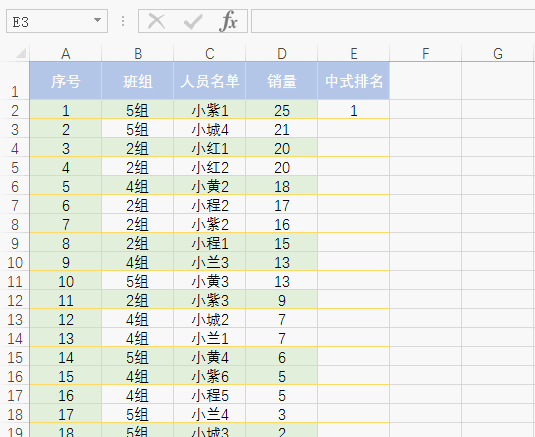535x437 pixels.
Task: Select the name cell 小城4
Action: click(x=209, y=128)
